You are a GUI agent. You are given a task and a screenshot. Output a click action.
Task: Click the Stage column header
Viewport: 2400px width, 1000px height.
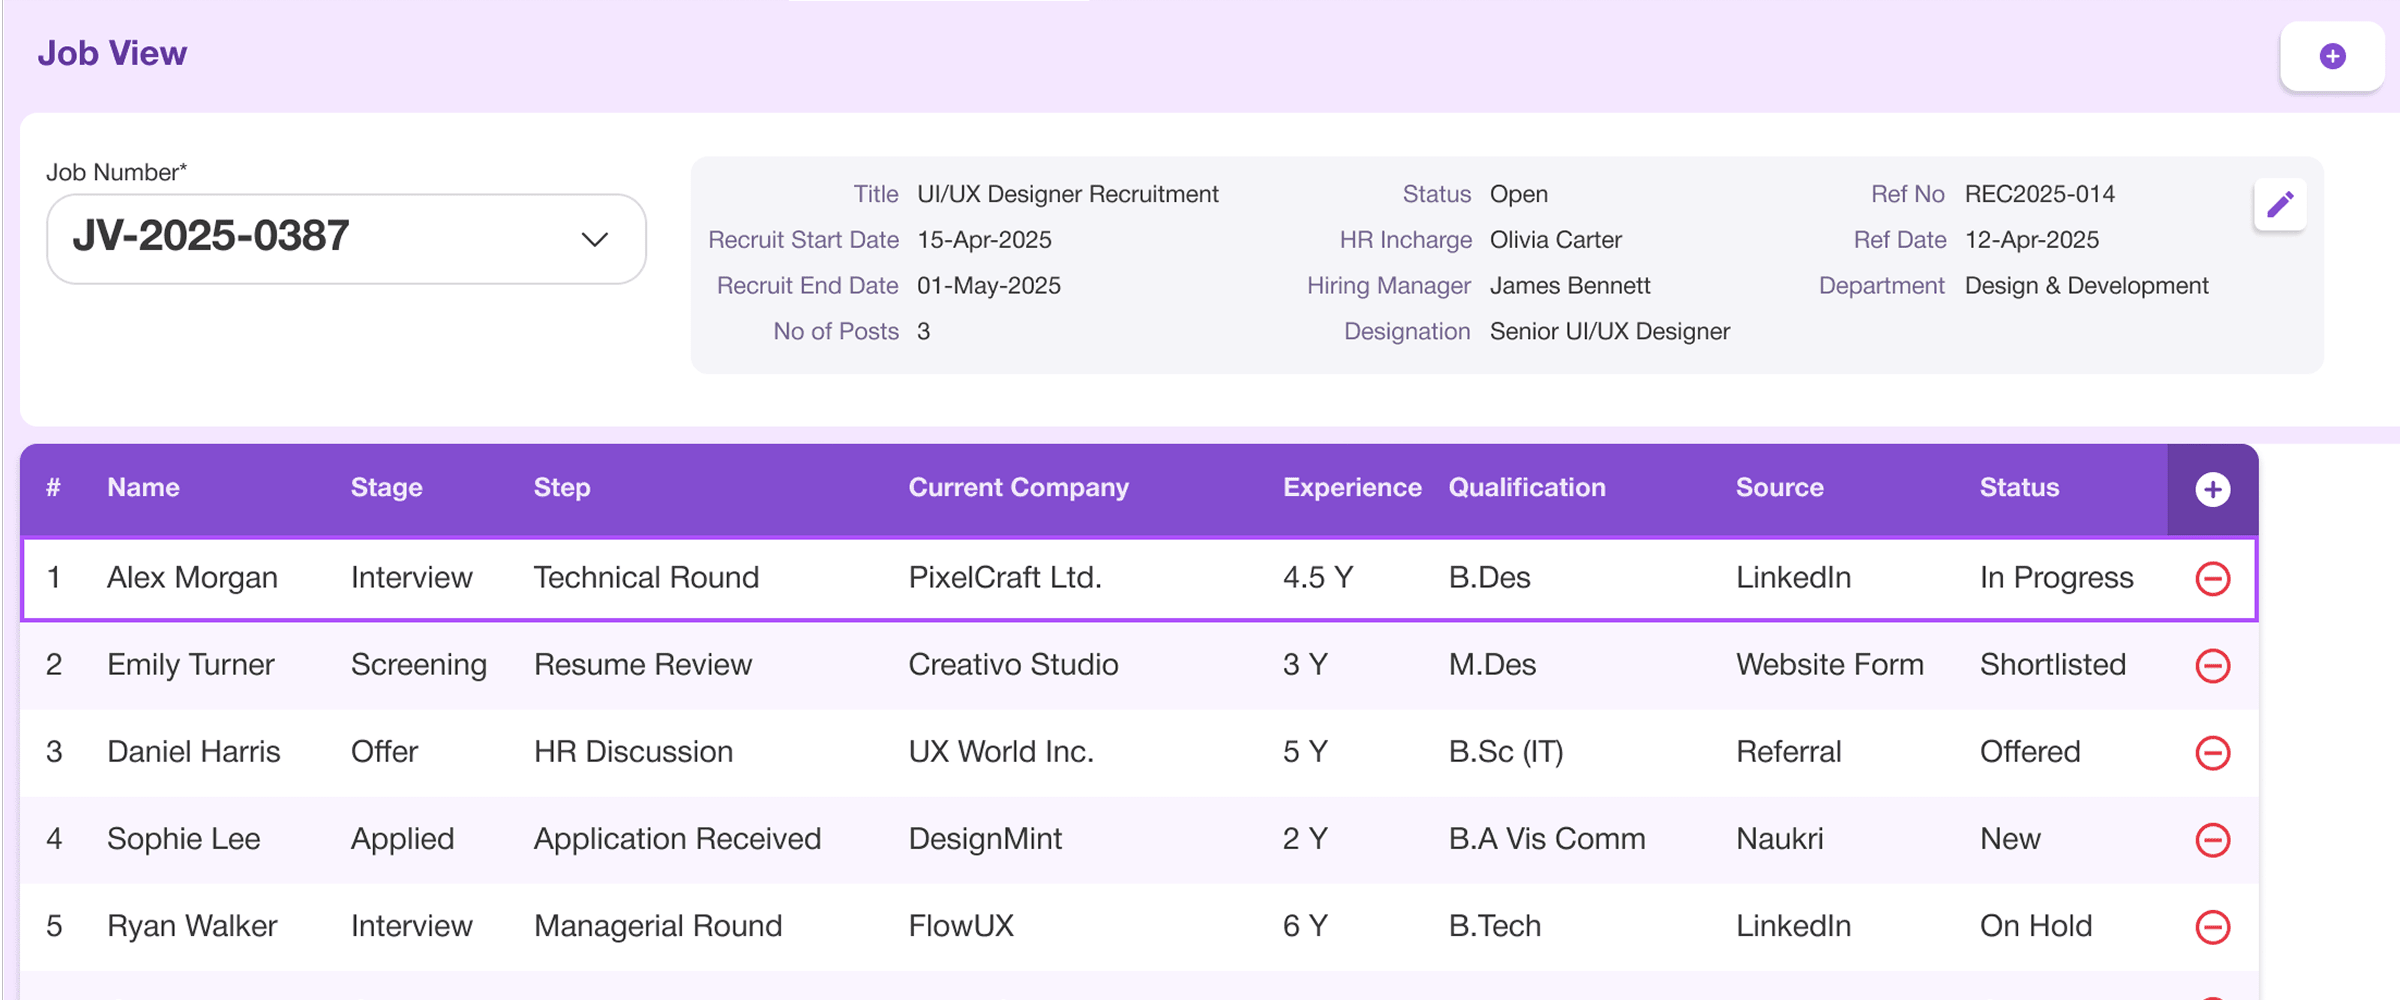[386, 487]
